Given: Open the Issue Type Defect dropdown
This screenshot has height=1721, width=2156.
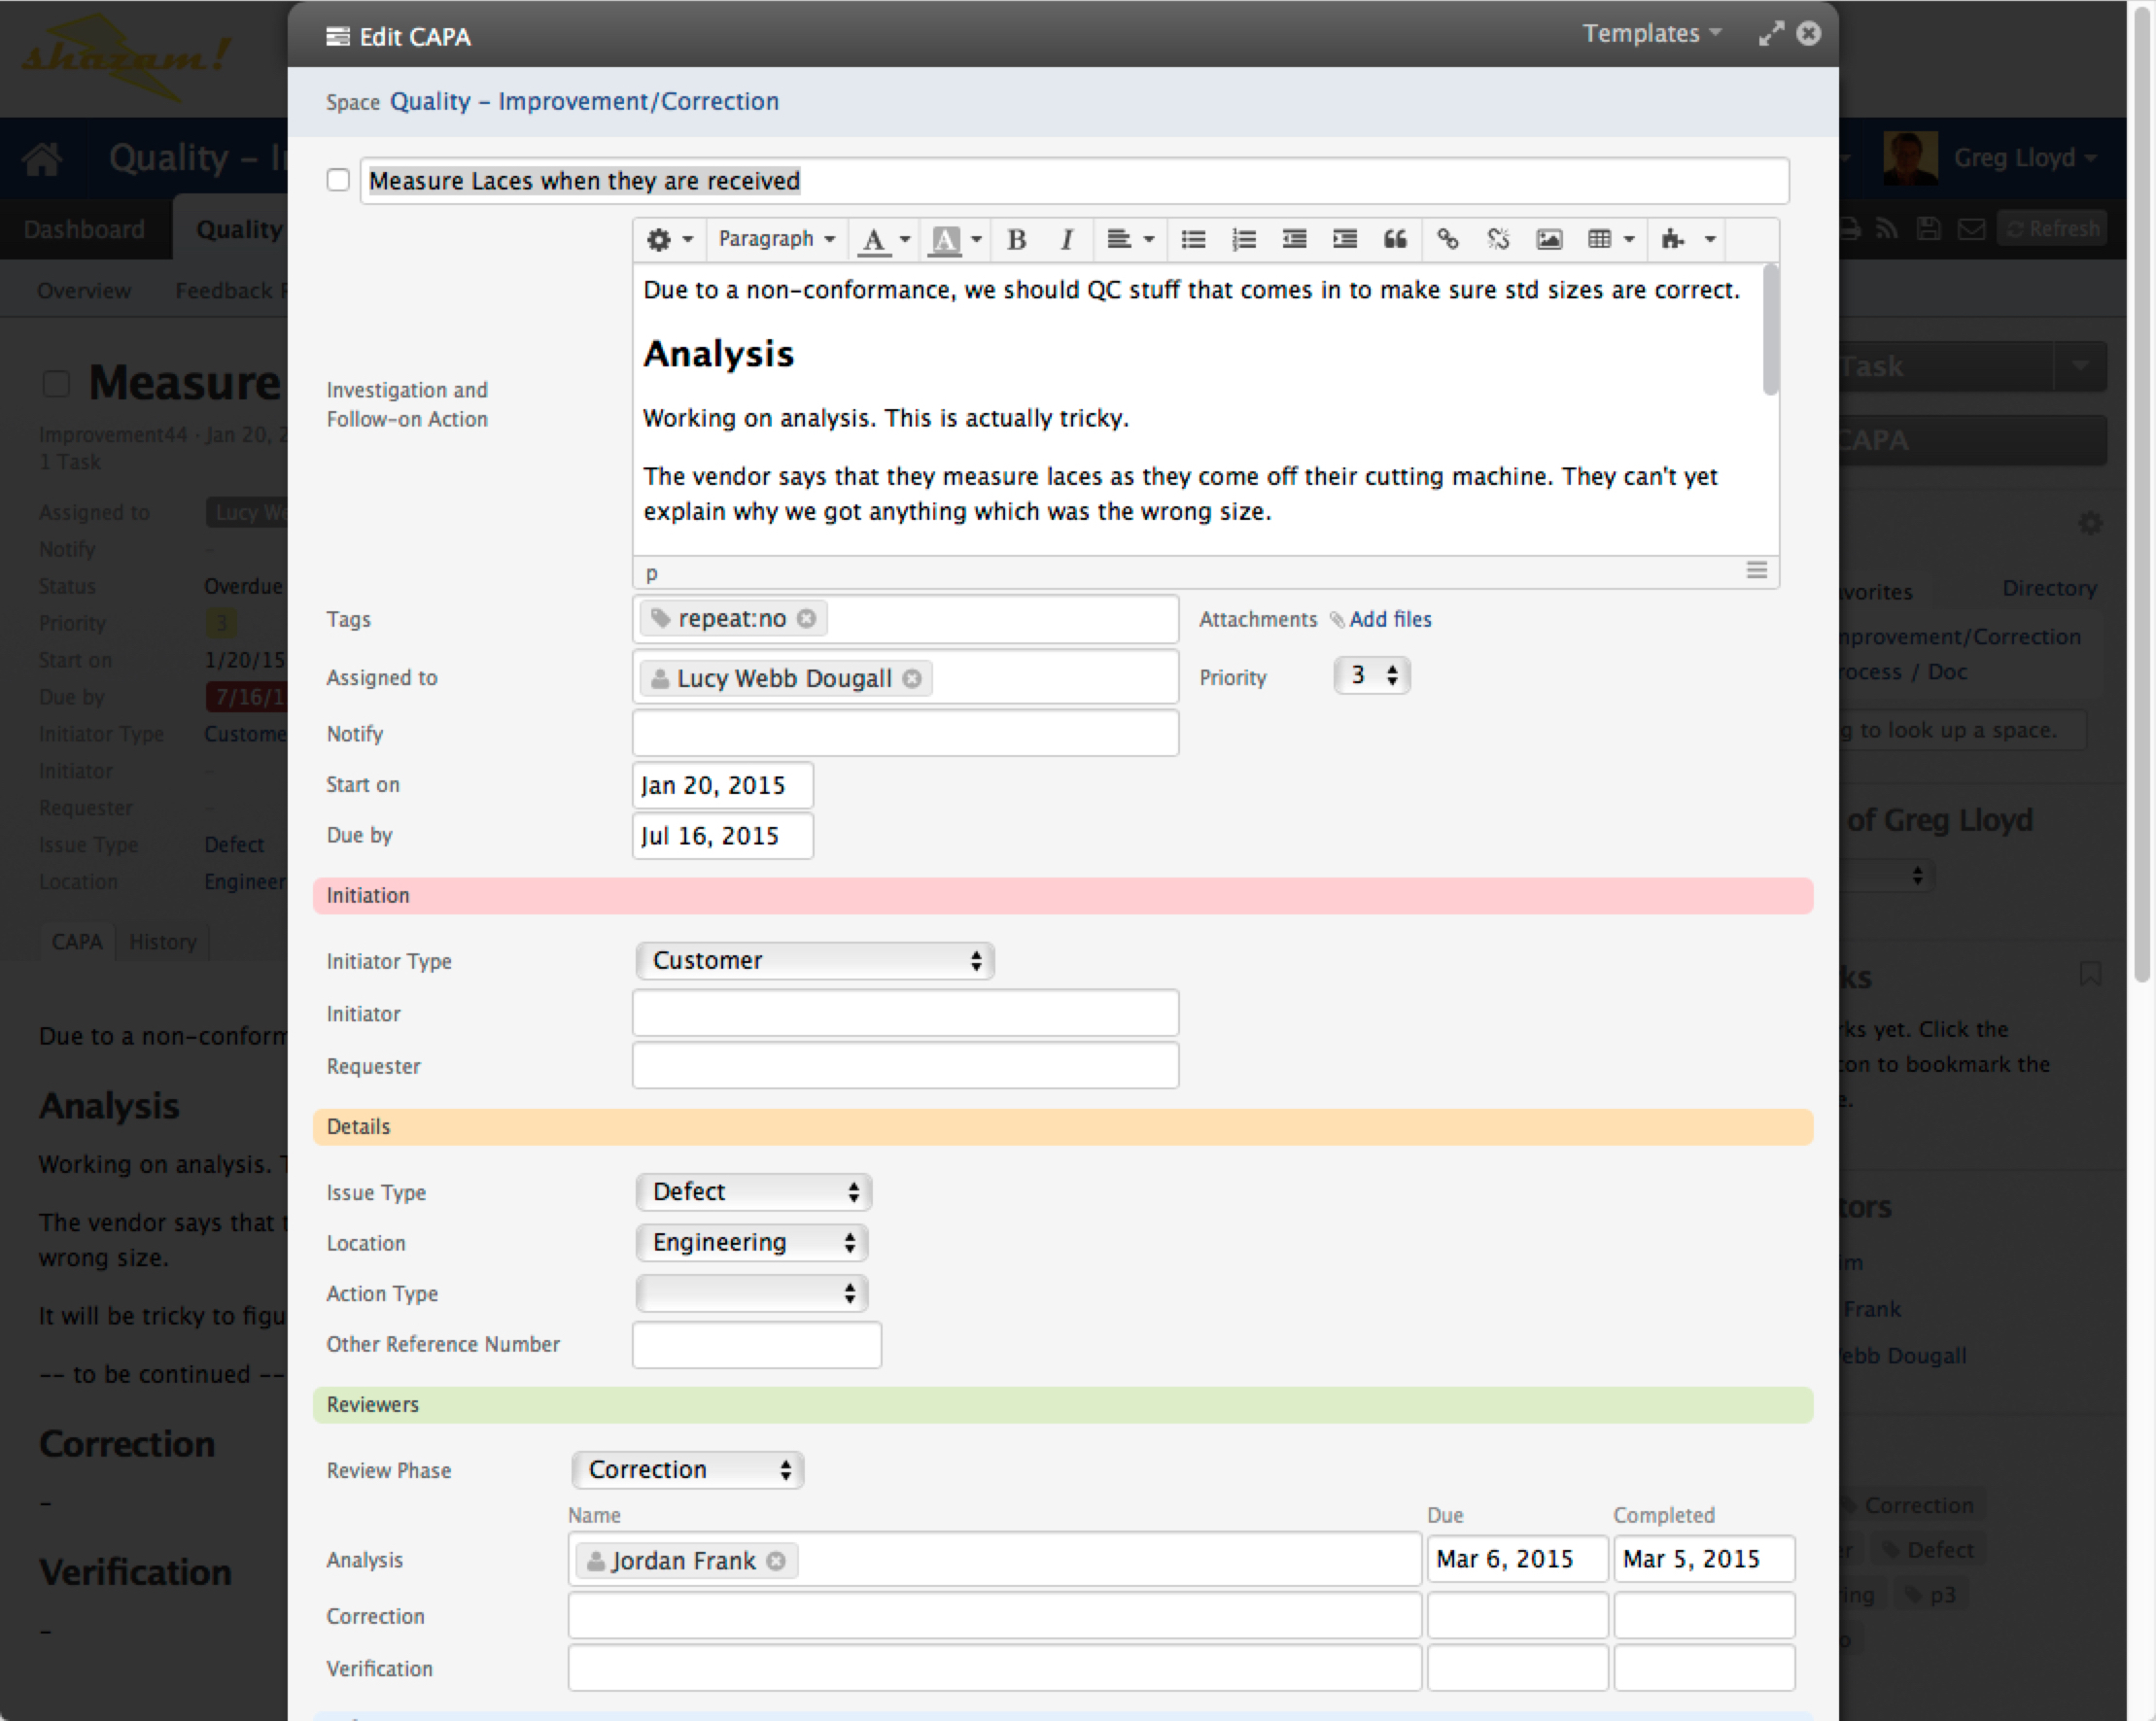Looking at the screenshot, I should (753, 1192).
